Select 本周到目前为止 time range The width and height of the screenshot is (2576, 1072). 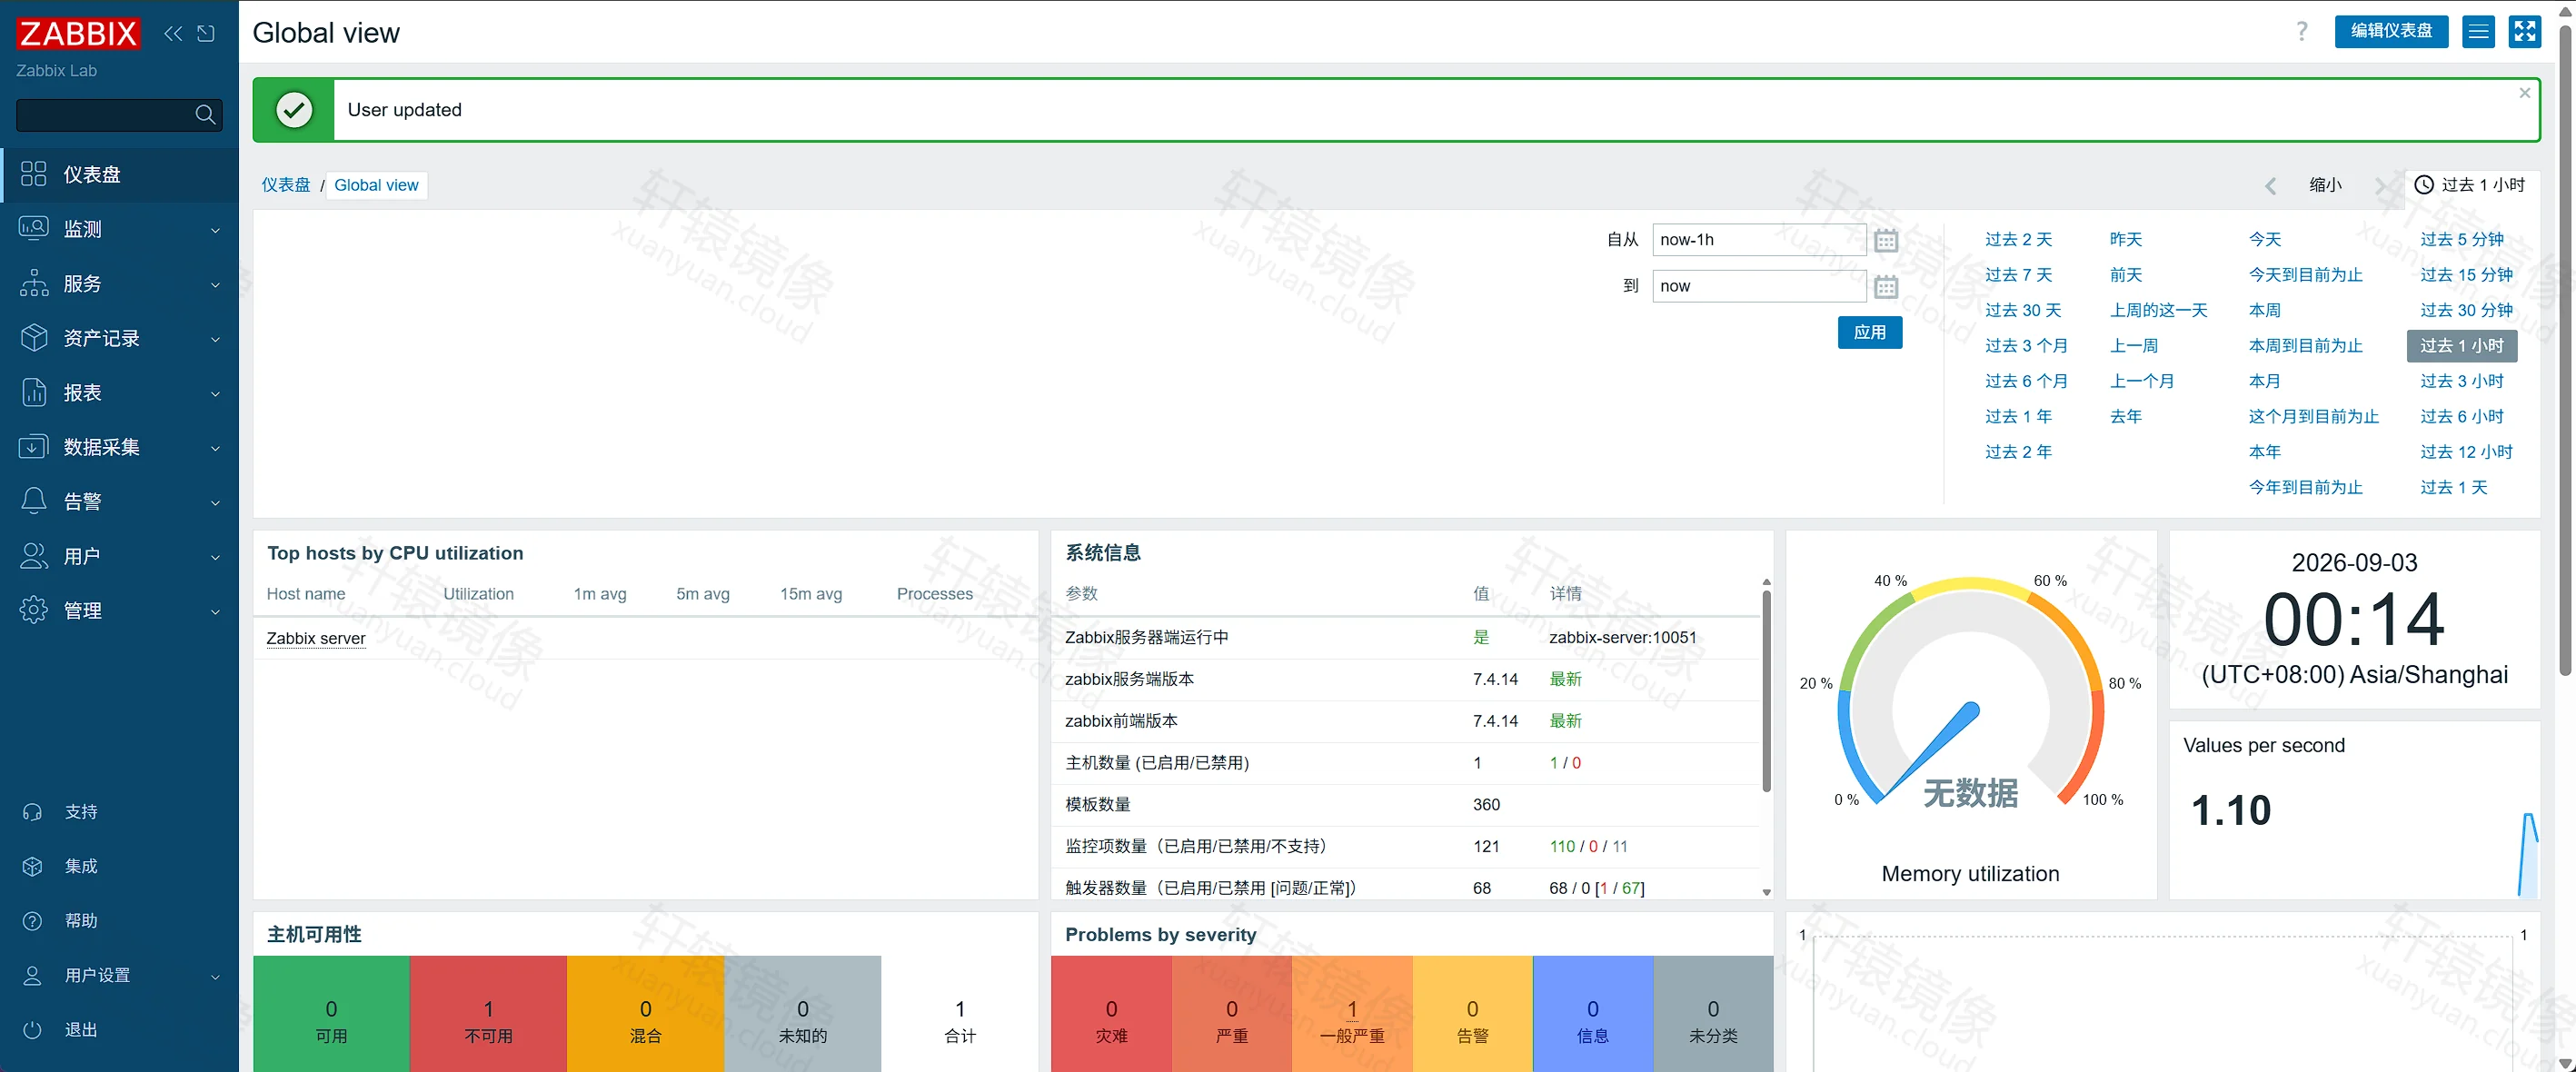[2305, 346]
